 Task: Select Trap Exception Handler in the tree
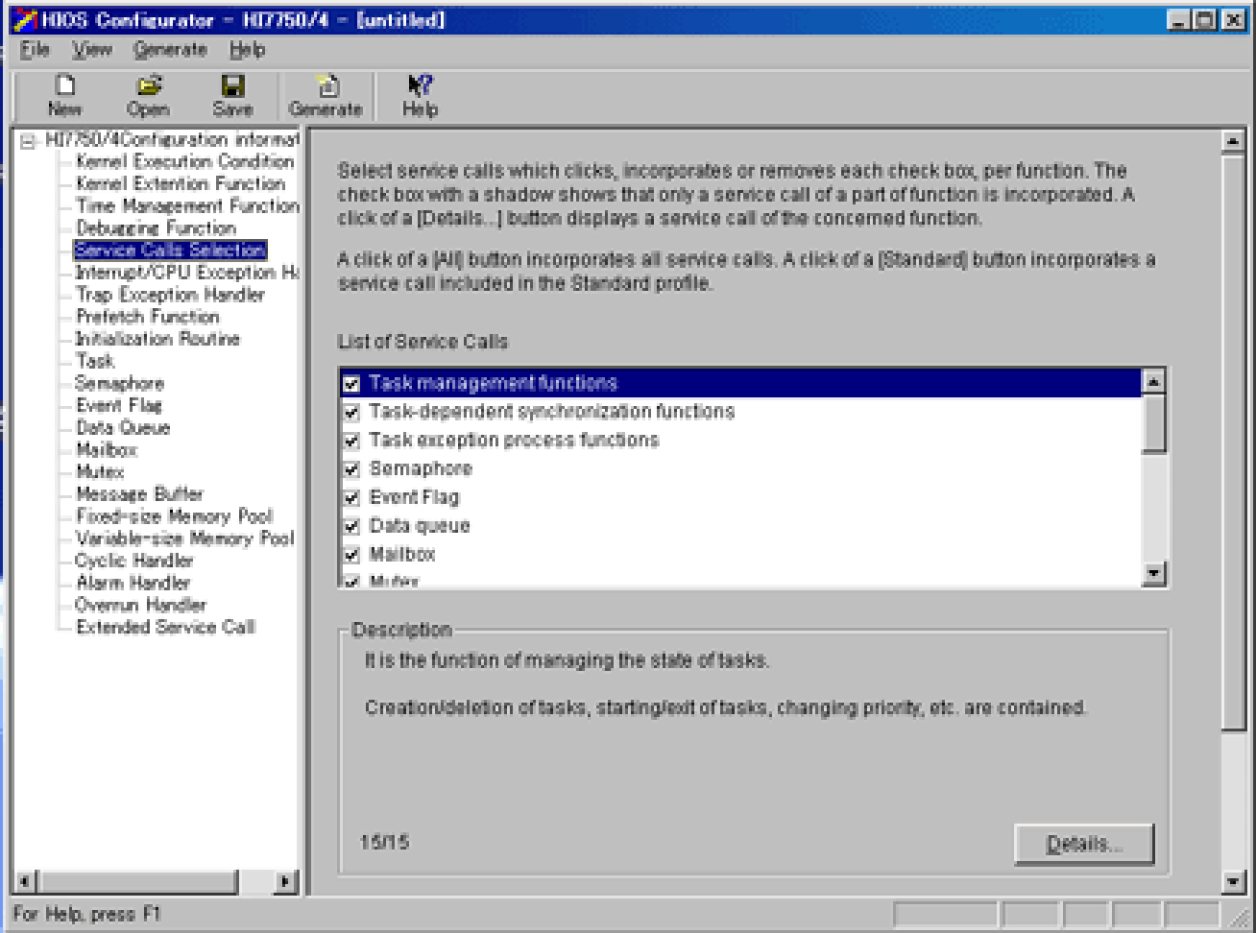click(170, 295)
